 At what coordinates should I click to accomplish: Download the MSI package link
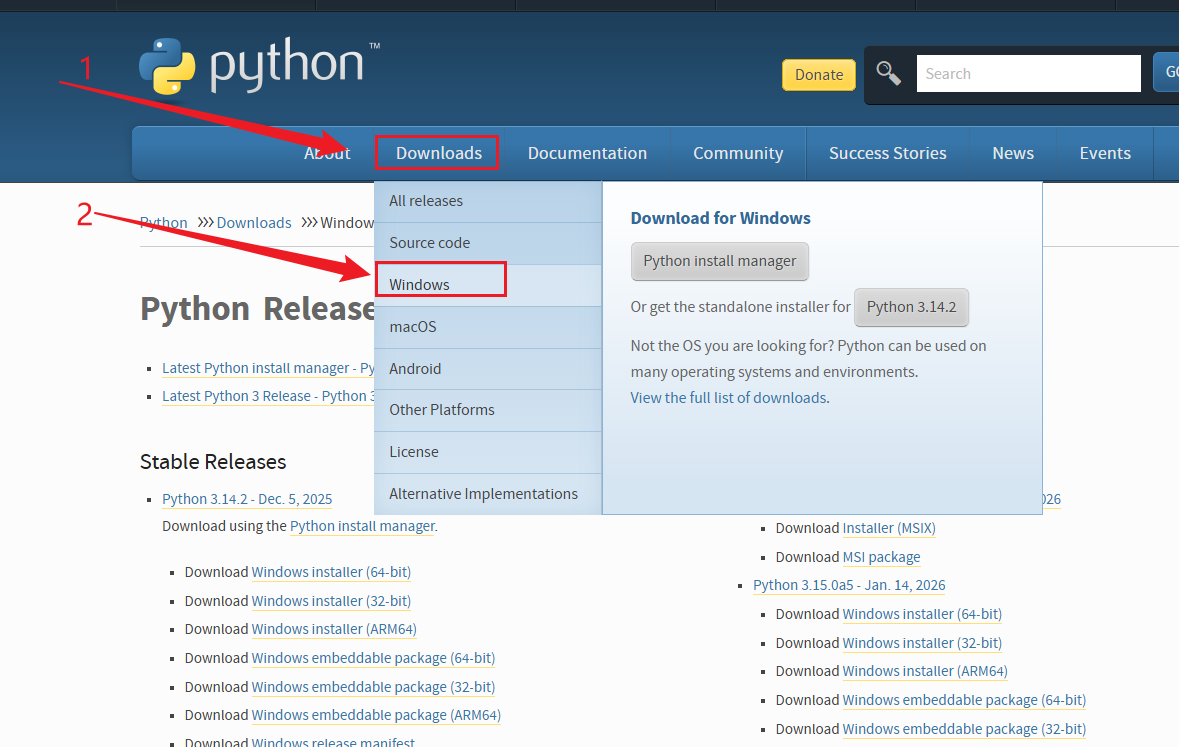point(881,557)
